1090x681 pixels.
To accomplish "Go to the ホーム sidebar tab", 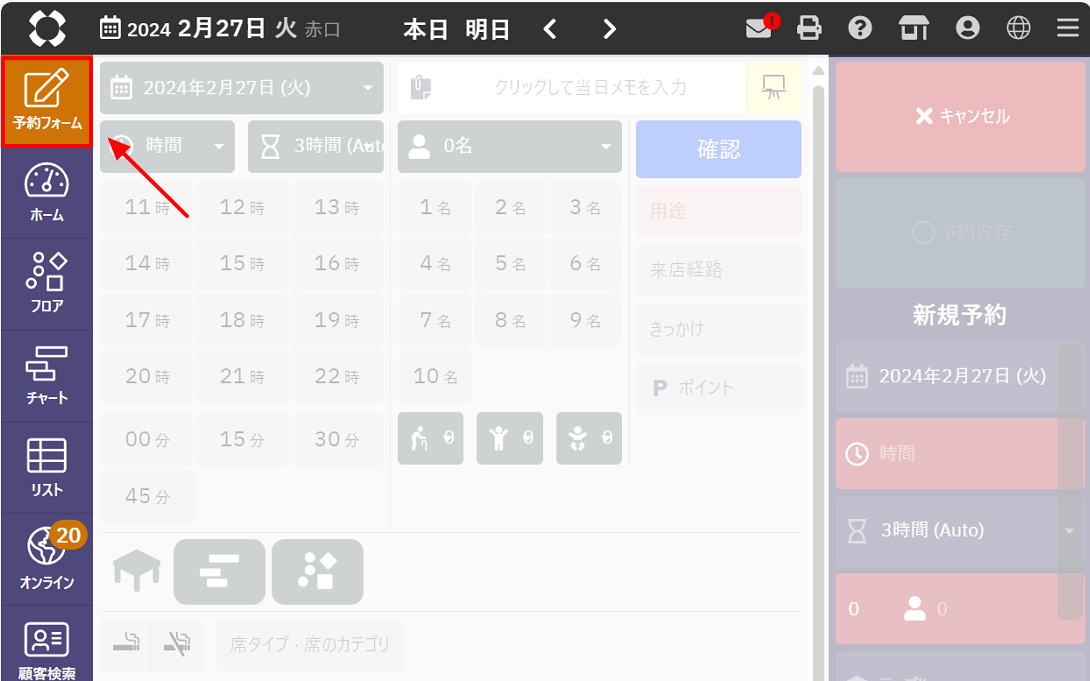I will tap(47, 192).
